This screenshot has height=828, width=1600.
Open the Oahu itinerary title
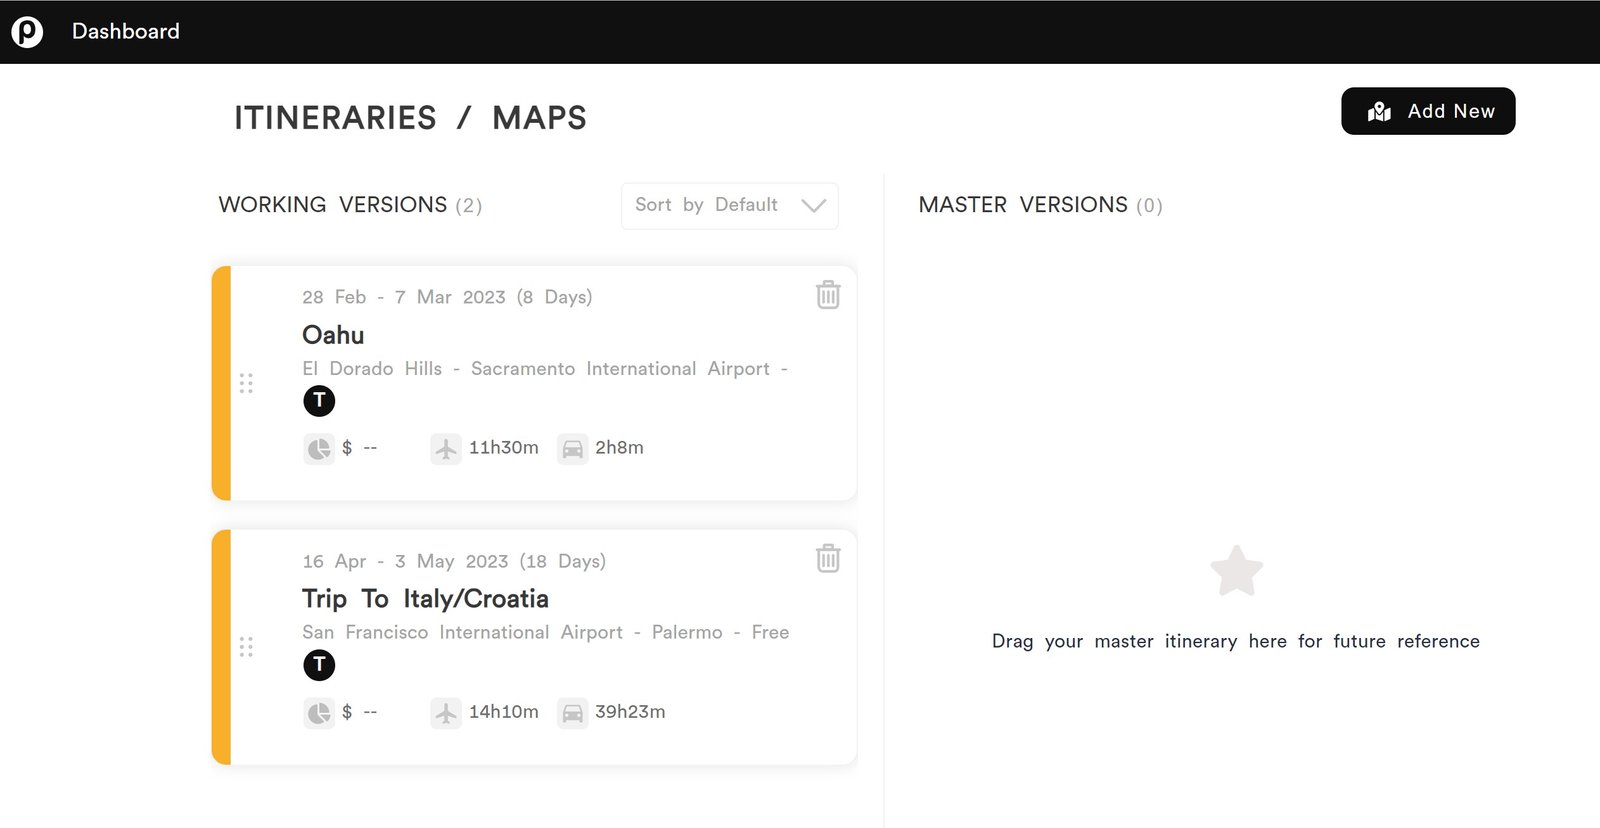(x=333, y=335)
